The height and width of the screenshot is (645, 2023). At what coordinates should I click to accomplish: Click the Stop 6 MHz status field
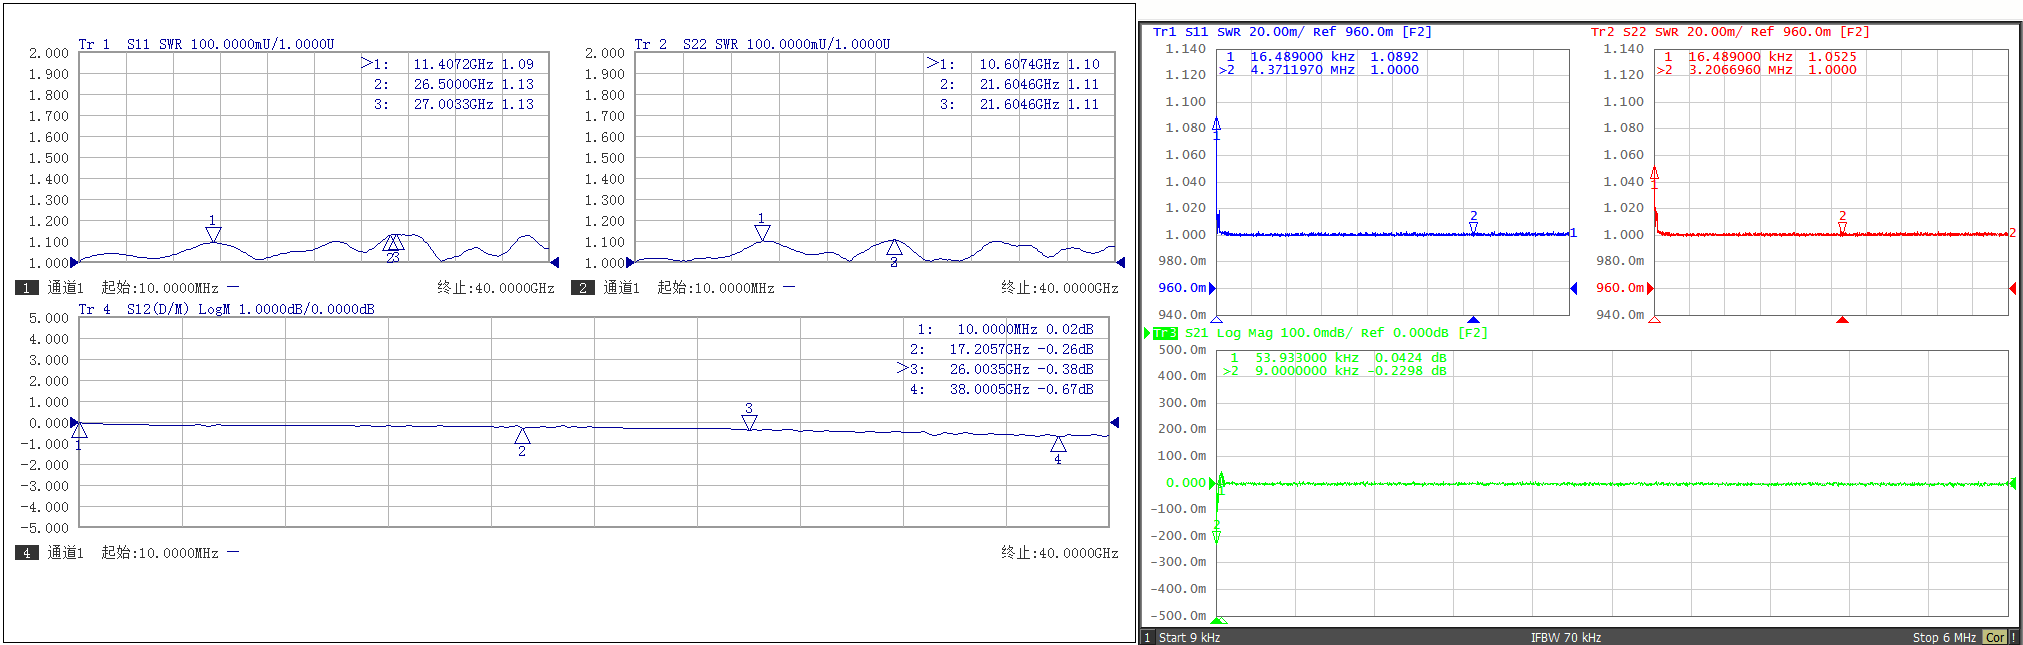pos(1943,637)
